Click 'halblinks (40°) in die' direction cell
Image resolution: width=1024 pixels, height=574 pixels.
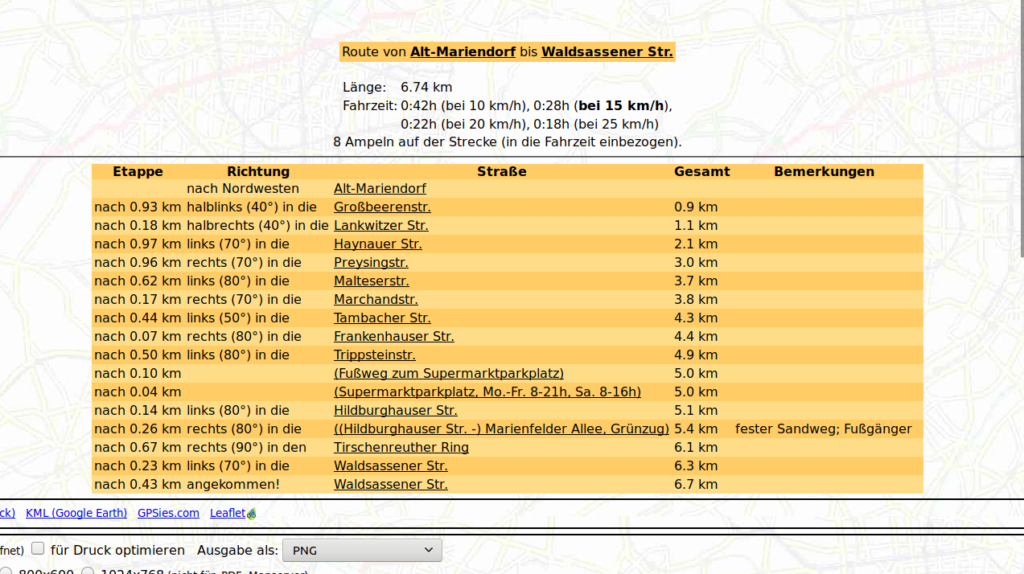pos(251,207)
